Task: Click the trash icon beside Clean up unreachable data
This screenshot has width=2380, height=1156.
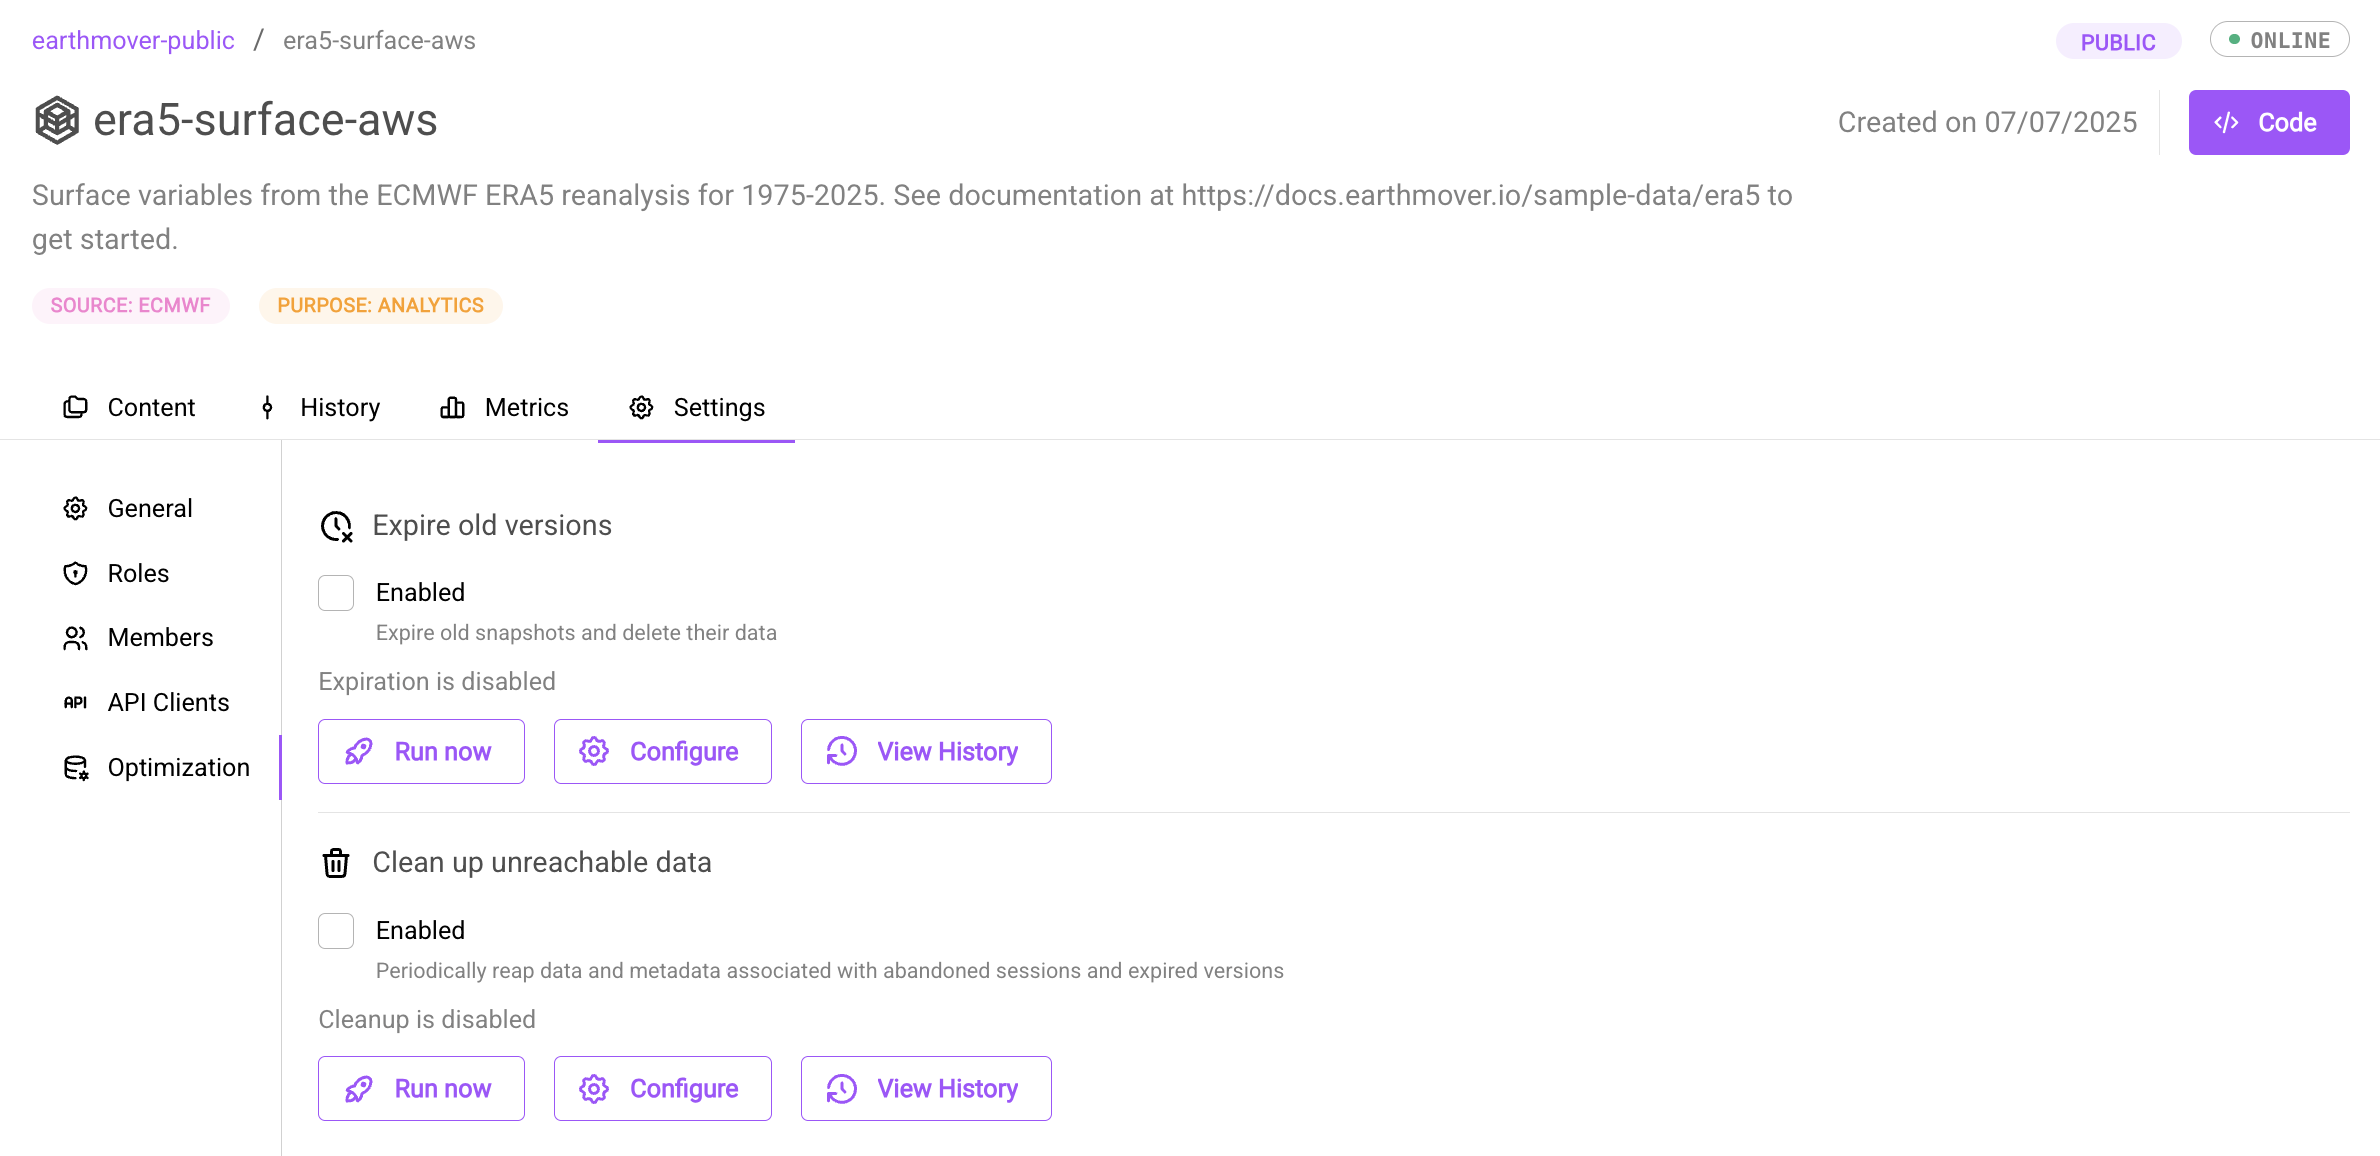Action: click(x=336, y=863)
